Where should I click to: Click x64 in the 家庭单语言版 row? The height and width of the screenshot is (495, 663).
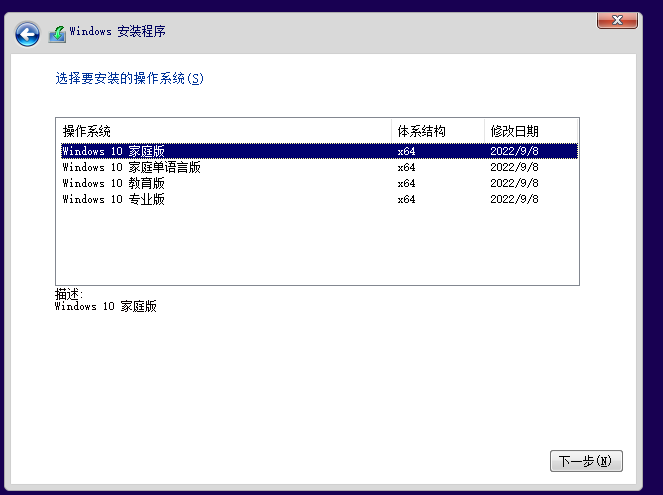[x=406, y=167]
